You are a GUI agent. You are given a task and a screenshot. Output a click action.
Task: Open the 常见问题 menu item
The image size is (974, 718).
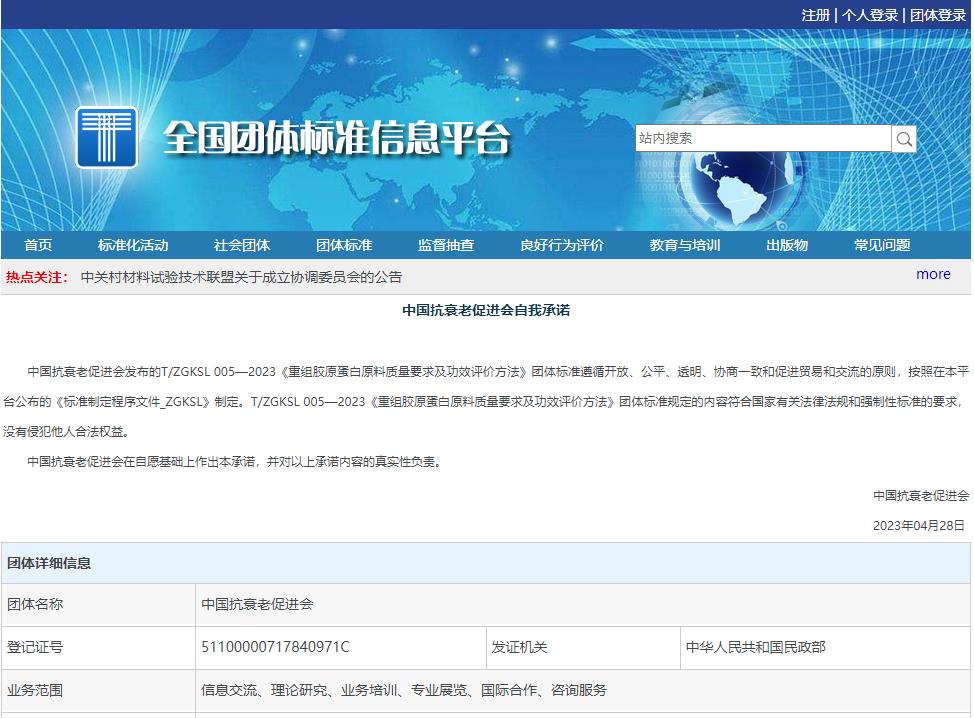882,246
